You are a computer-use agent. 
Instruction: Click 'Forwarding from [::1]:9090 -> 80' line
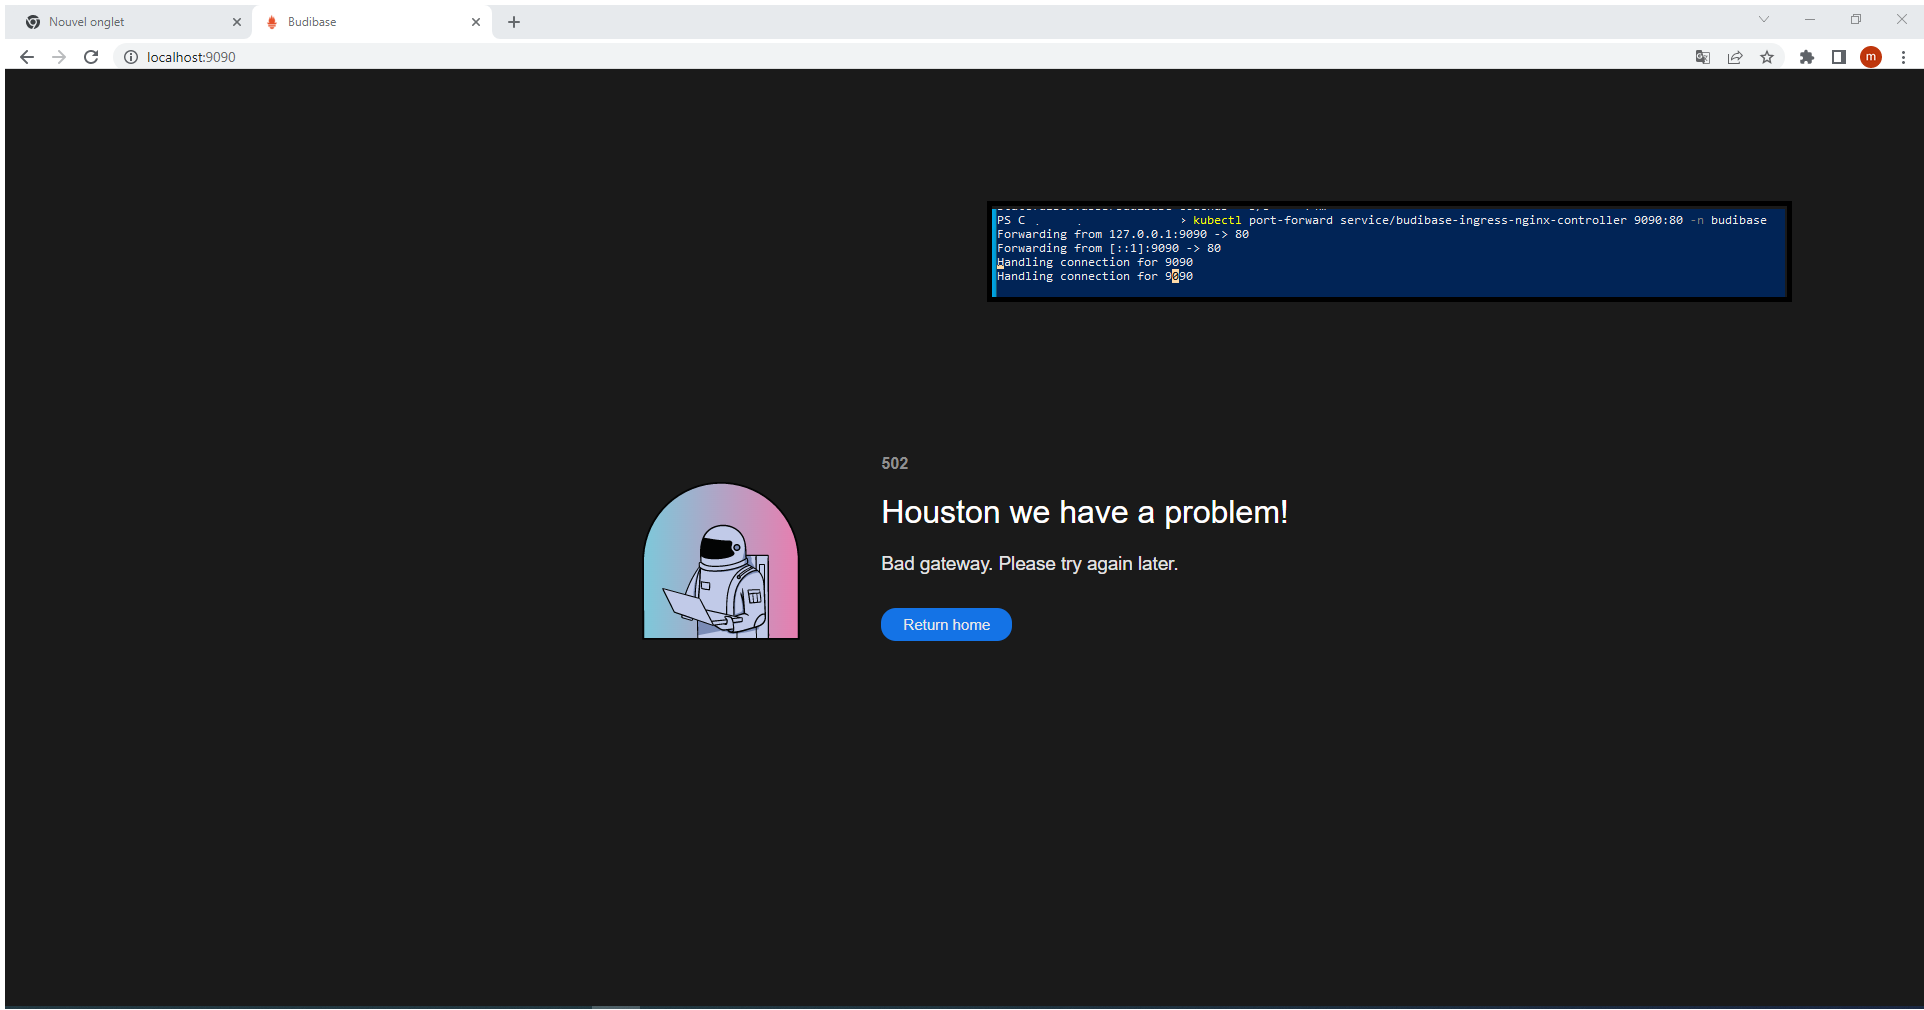click(x=1109, y=248)
